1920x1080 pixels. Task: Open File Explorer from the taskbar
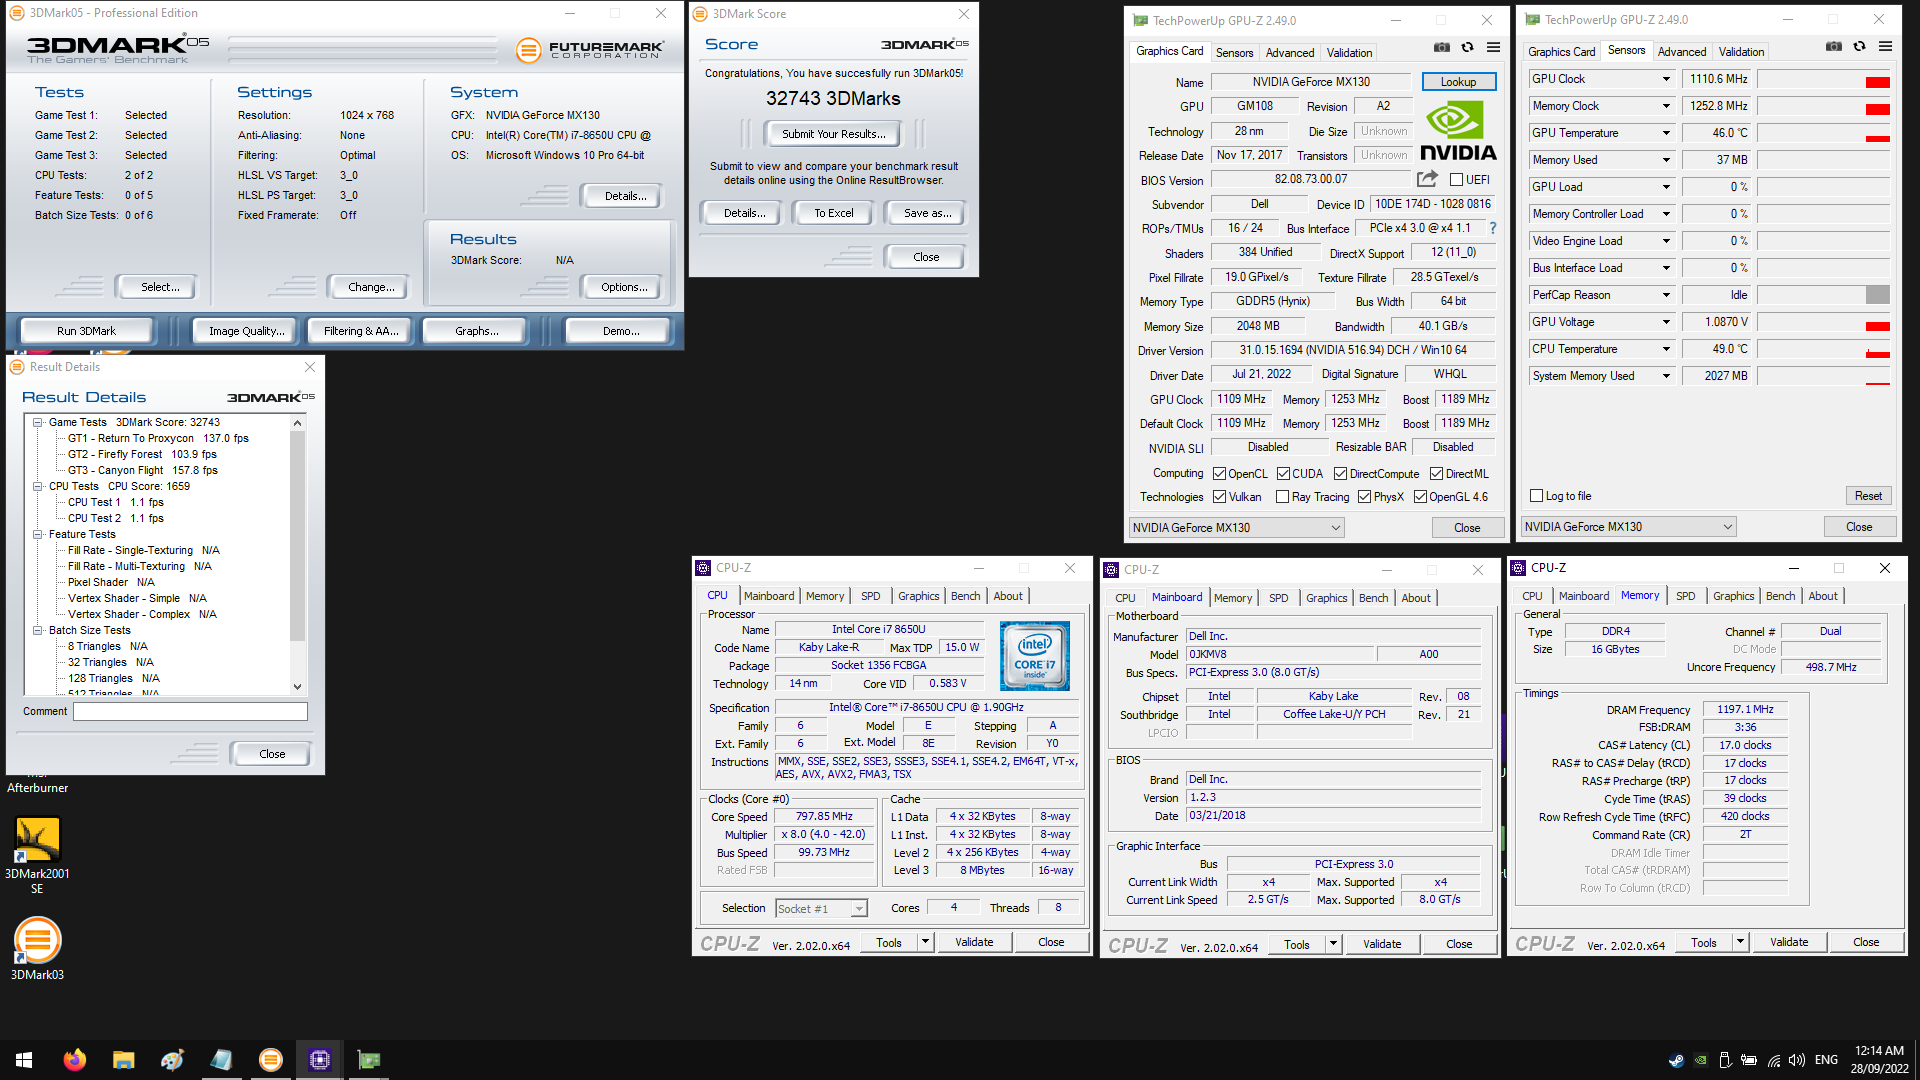[123, 1060]
